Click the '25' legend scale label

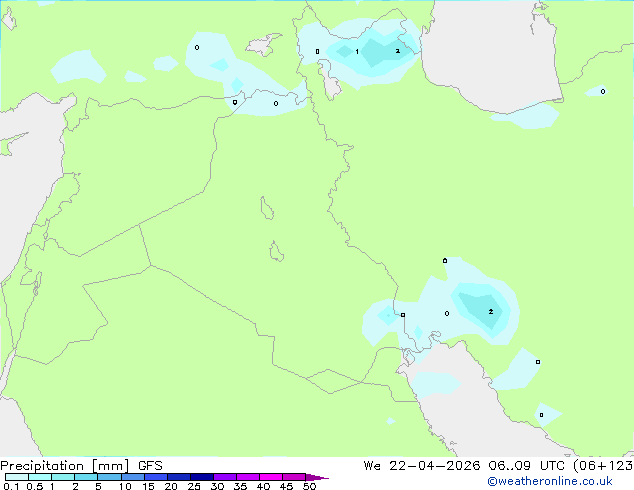pyautogui.click(x=194, y=486)
